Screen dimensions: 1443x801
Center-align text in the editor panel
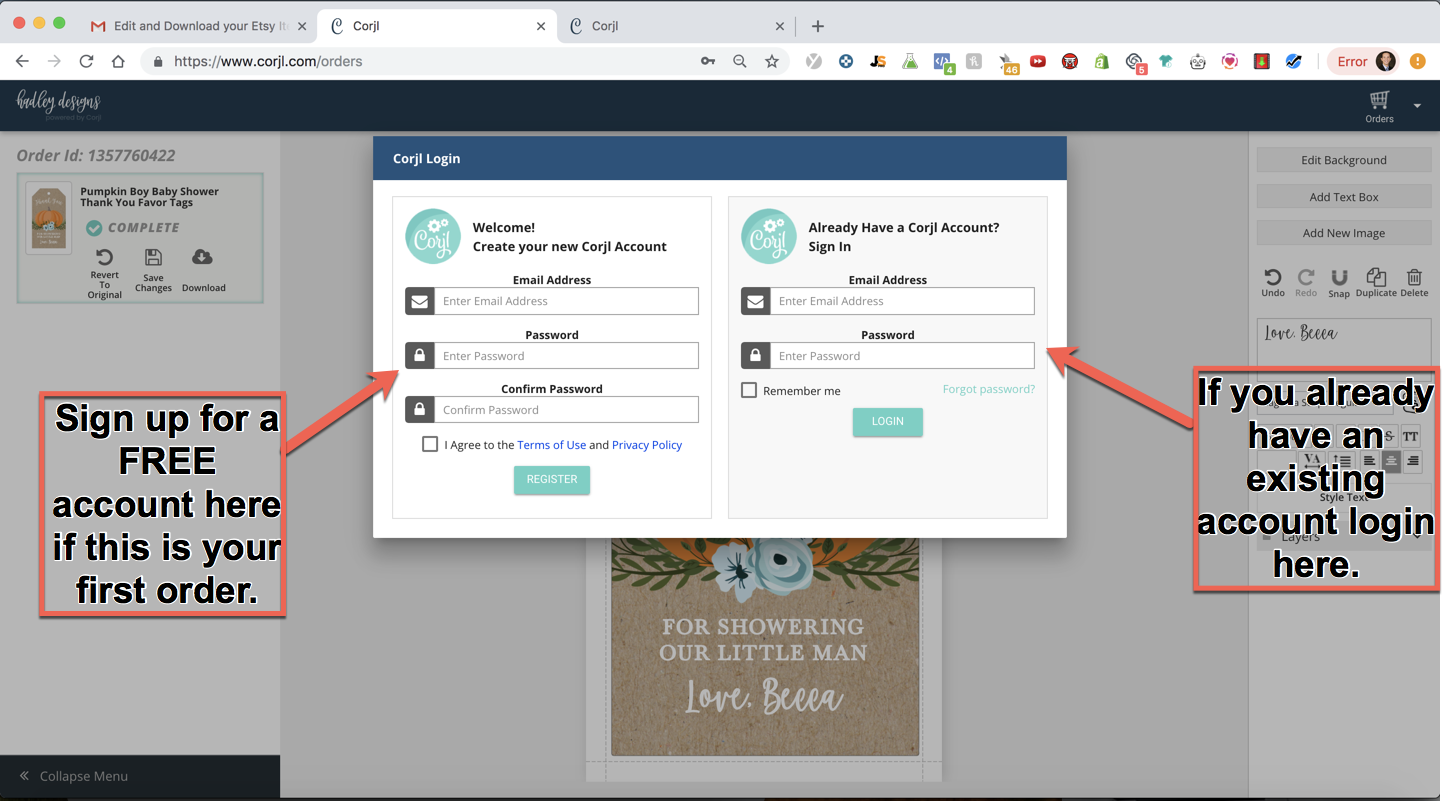[x=1391, y=461]
